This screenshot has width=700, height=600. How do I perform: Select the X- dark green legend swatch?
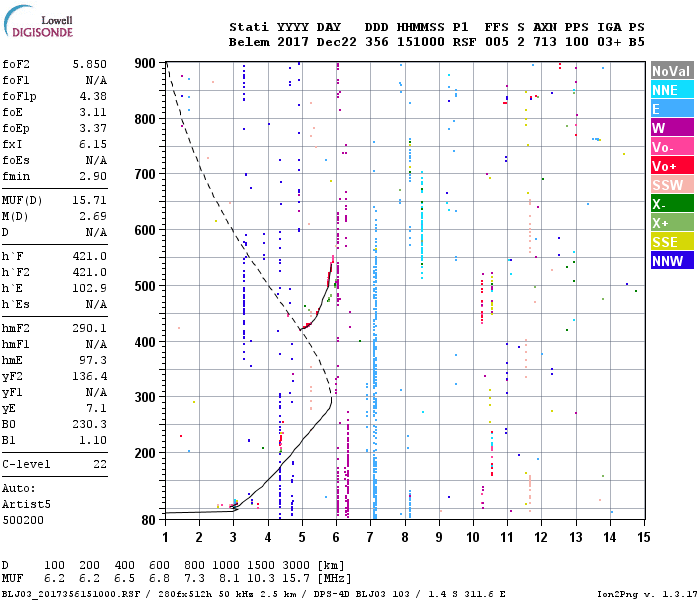pyautogui.click(x=672, y=204)
